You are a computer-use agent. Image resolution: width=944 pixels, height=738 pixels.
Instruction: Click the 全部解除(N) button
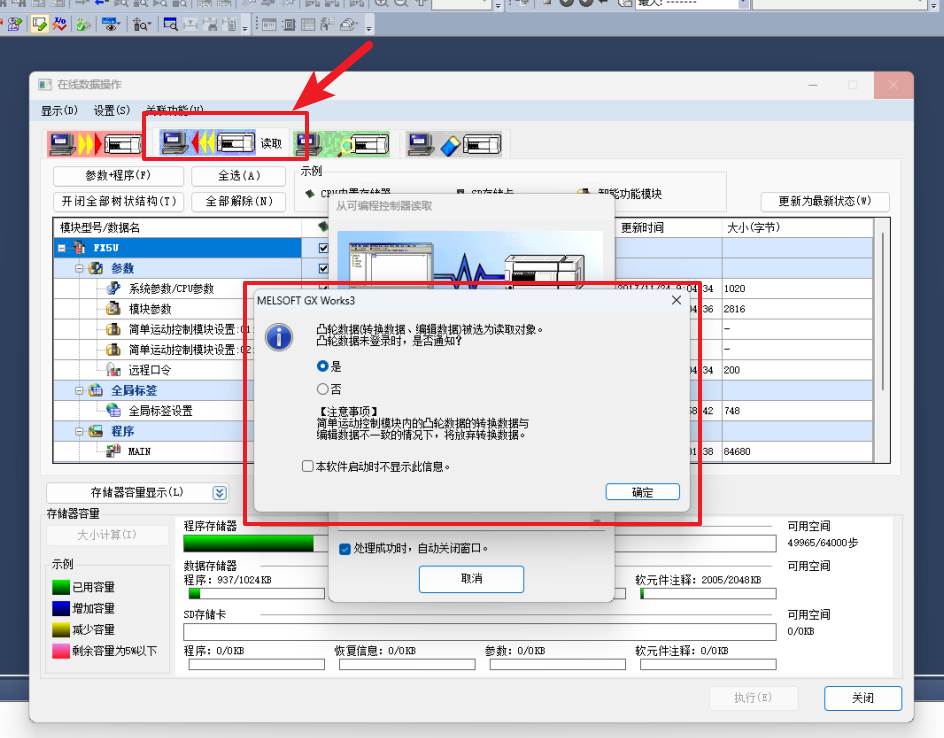coord(238,201)
